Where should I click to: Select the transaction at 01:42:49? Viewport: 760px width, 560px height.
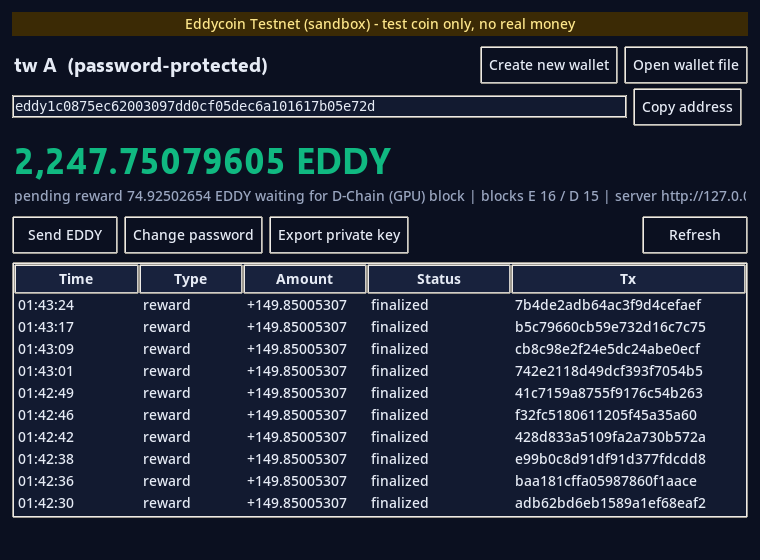click(380, 393)
